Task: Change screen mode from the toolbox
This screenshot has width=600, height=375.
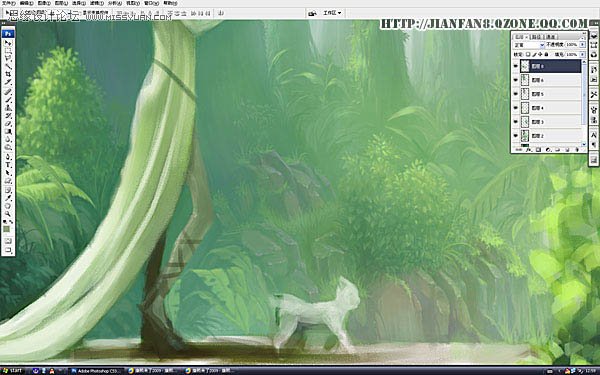Action: [8, 251]
